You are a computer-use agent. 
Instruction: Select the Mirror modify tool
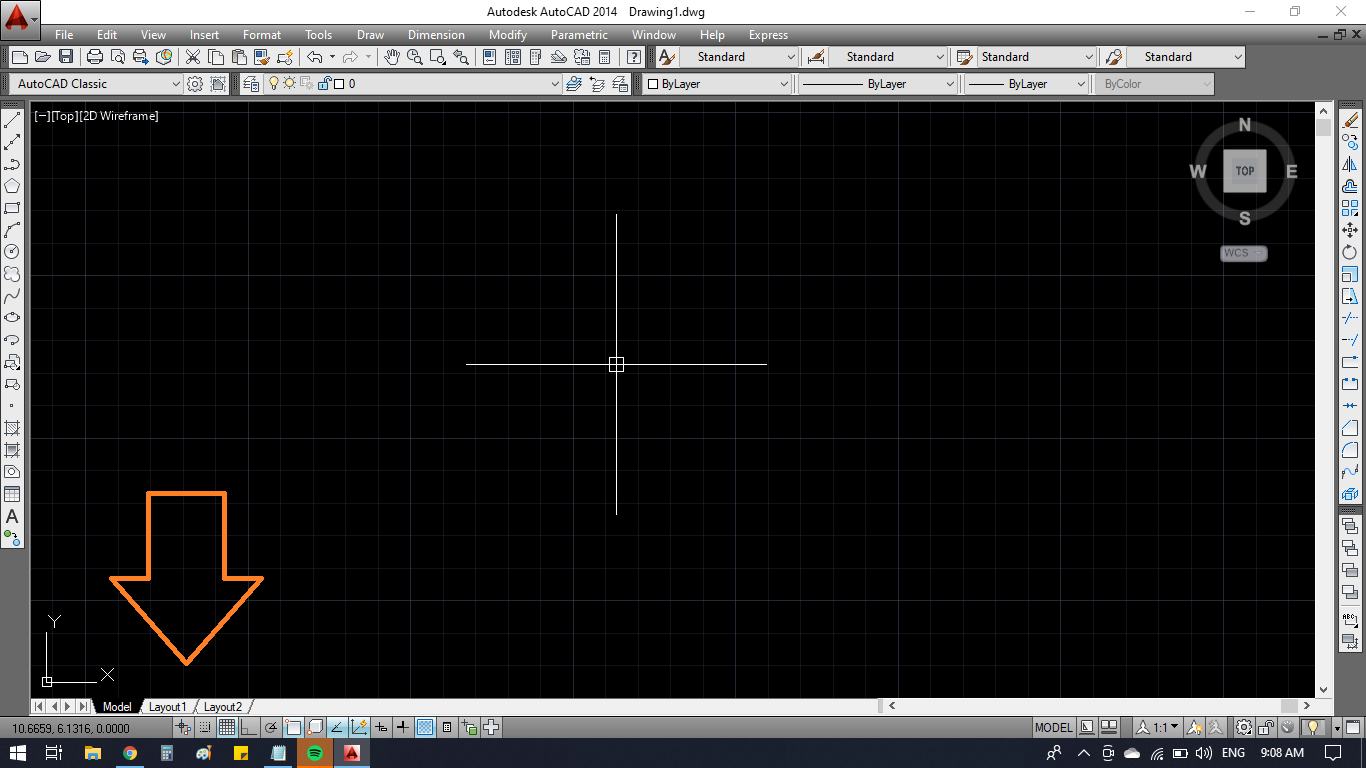1350,164
